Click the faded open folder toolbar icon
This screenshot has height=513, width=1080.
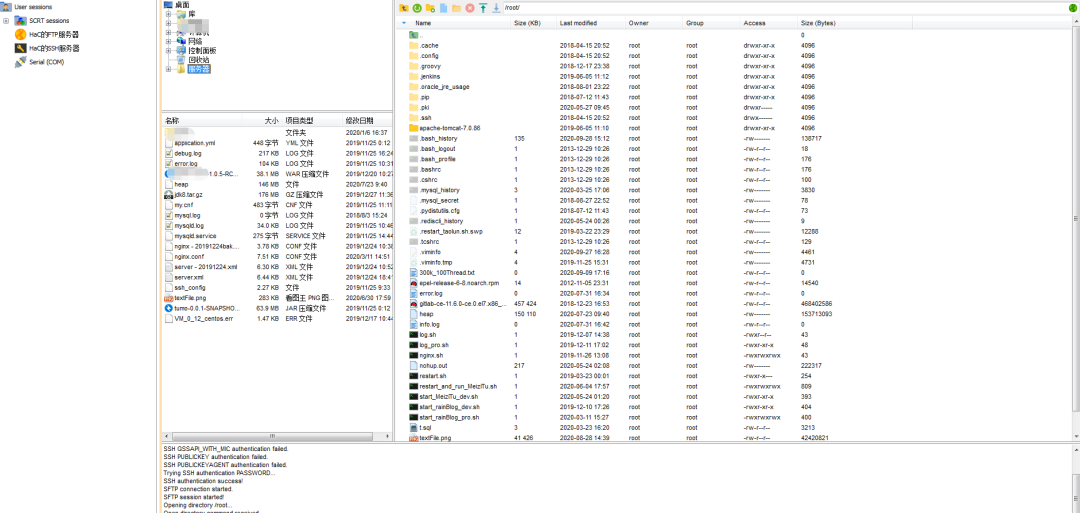coord(456,8)
